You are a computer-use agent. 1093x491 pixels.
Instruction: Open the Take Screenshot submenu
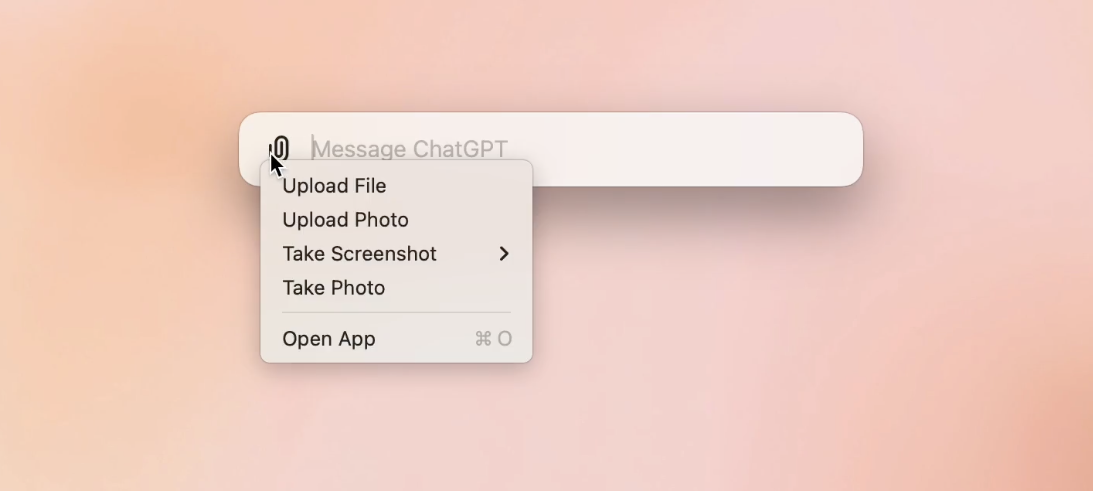359,254
